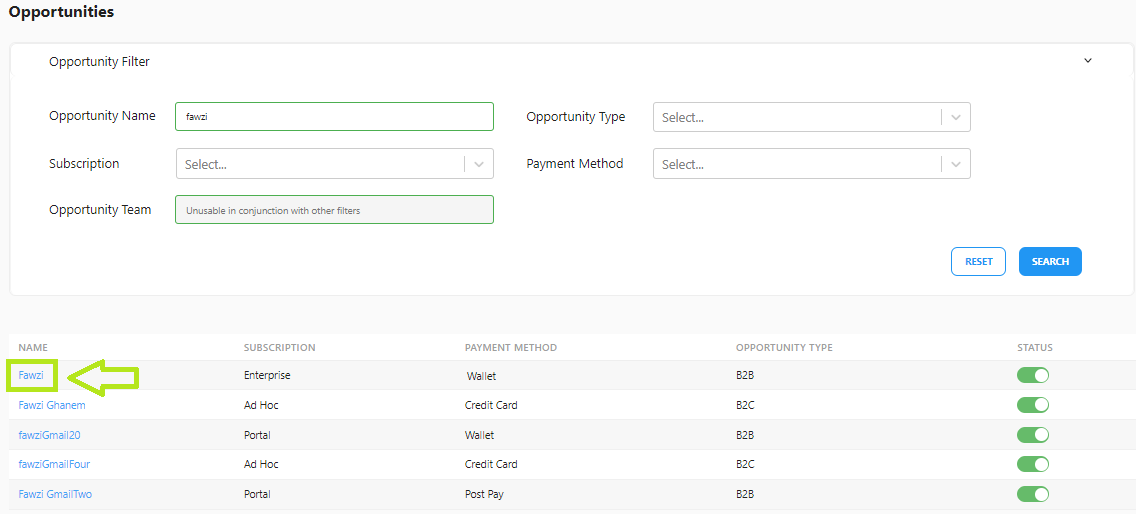The image size is (1136, 514).
Task: Open the fawziGmailFour opportunity link
Action: 54,464
